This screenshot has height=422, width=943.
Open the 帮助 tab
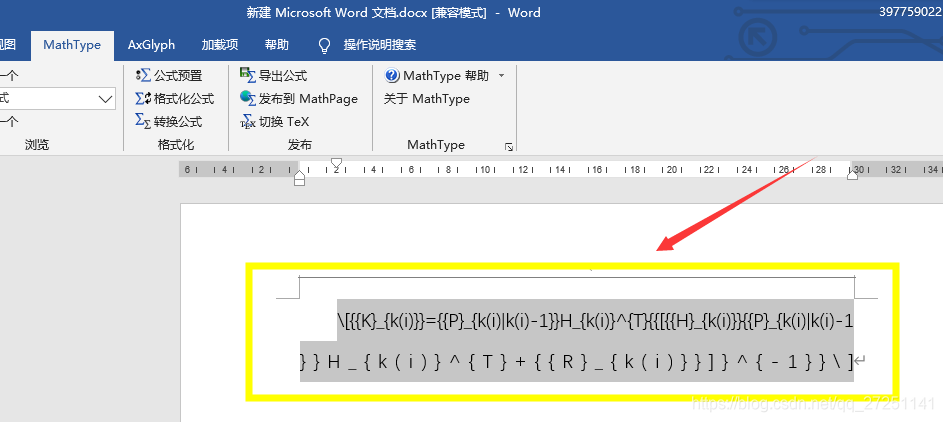[277, 45]
